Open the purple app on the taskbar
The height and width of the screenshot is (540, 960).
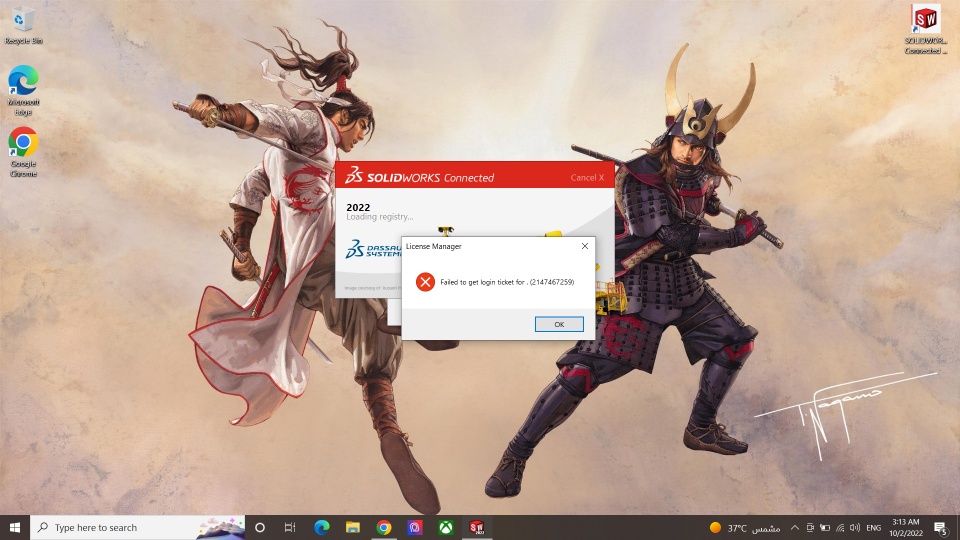point(415,527)
